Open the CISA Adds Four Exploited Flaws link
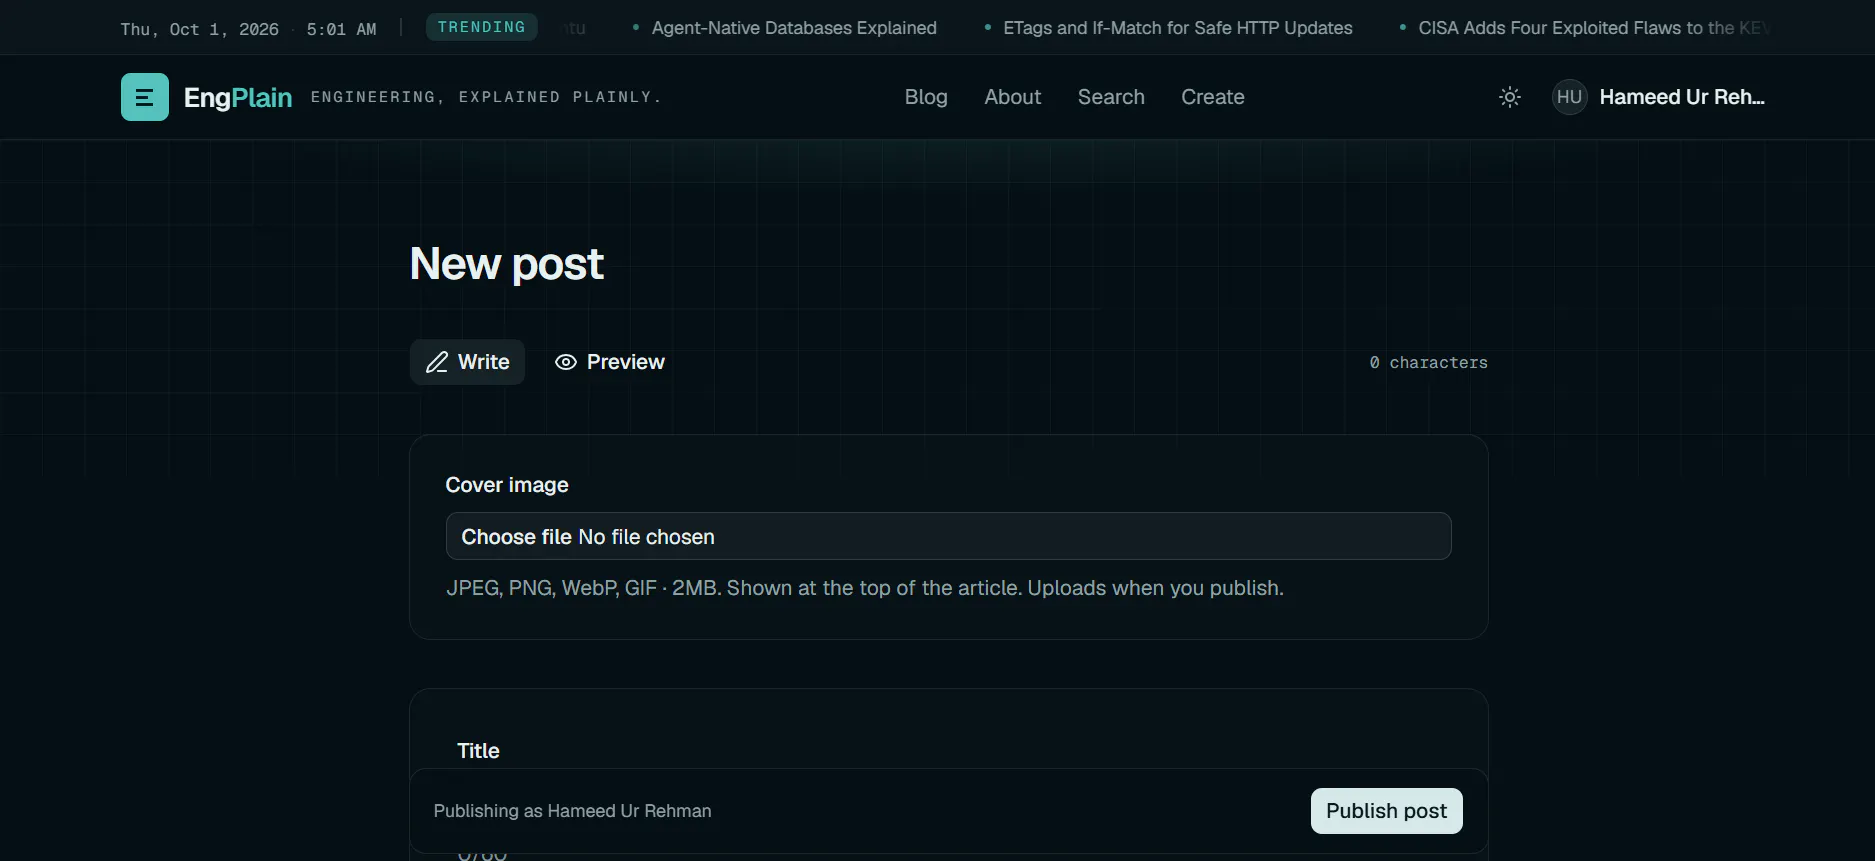1875x861 pixels. pyautogui.click(x=1594, y=28)
